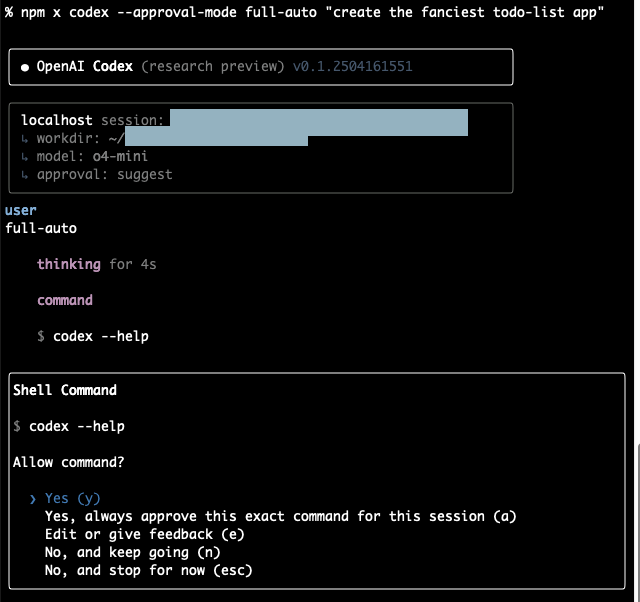Choose 'Yes, always approve this exact command'
This screenshot has height=602, width=640.
(x=280, y=516)
